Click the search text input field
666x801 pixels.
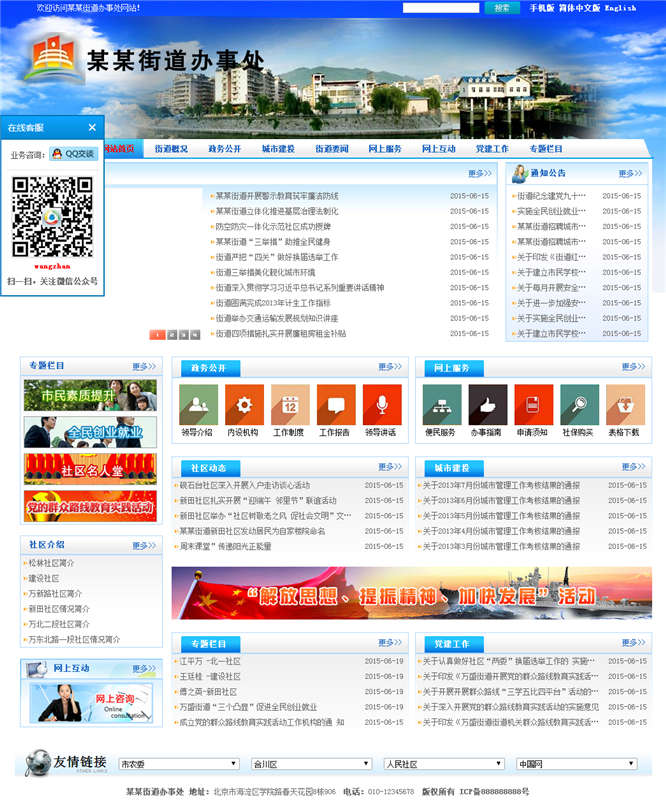(440, 8)
